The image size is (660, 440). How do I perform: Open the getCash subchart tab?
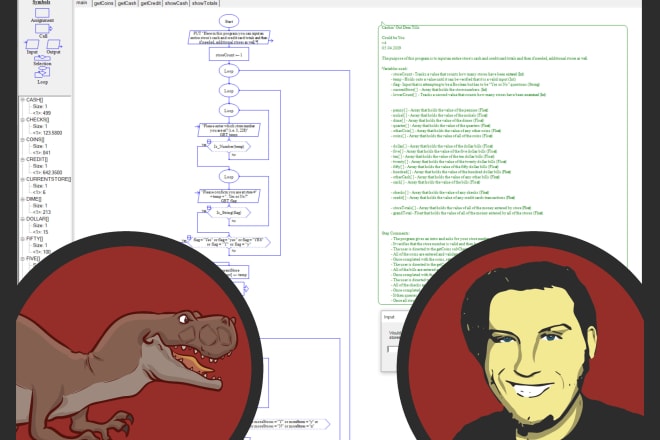click(127, 3)
